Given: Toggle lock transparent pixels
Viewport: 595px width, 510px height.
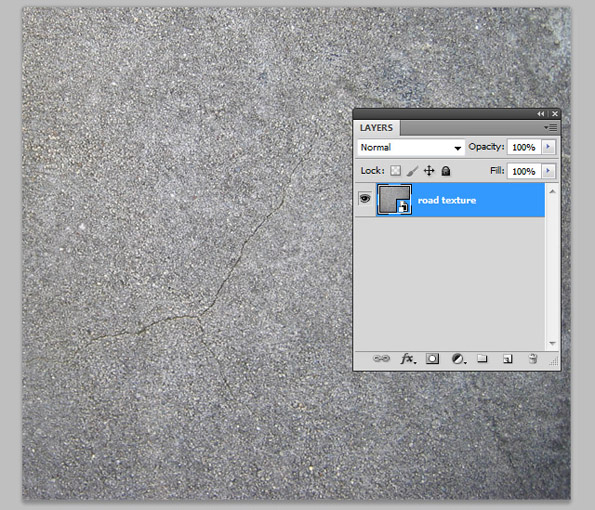Looking at the screenshot, I should 395,171.
